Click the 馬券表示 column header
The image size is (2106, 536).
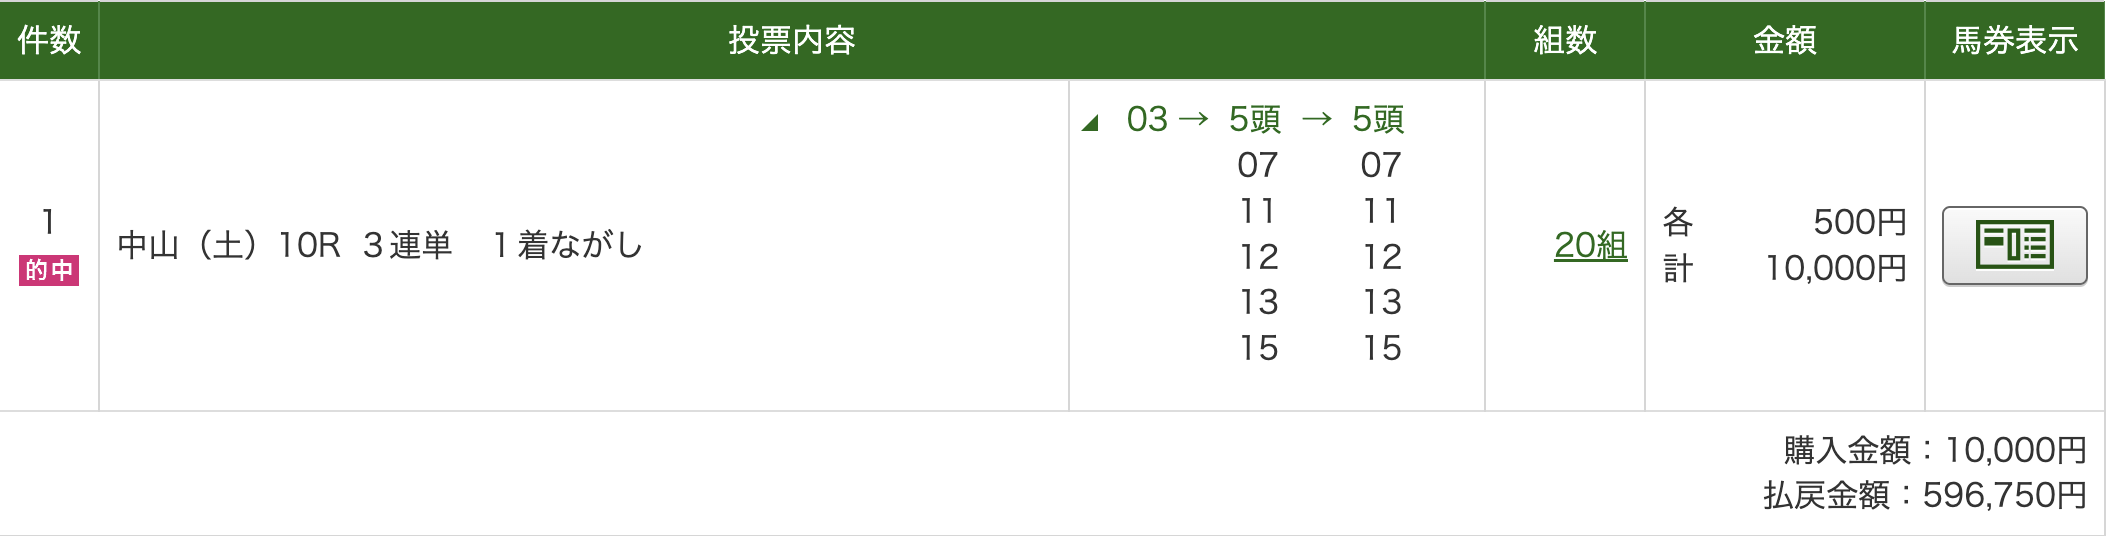click(2015, 40)
